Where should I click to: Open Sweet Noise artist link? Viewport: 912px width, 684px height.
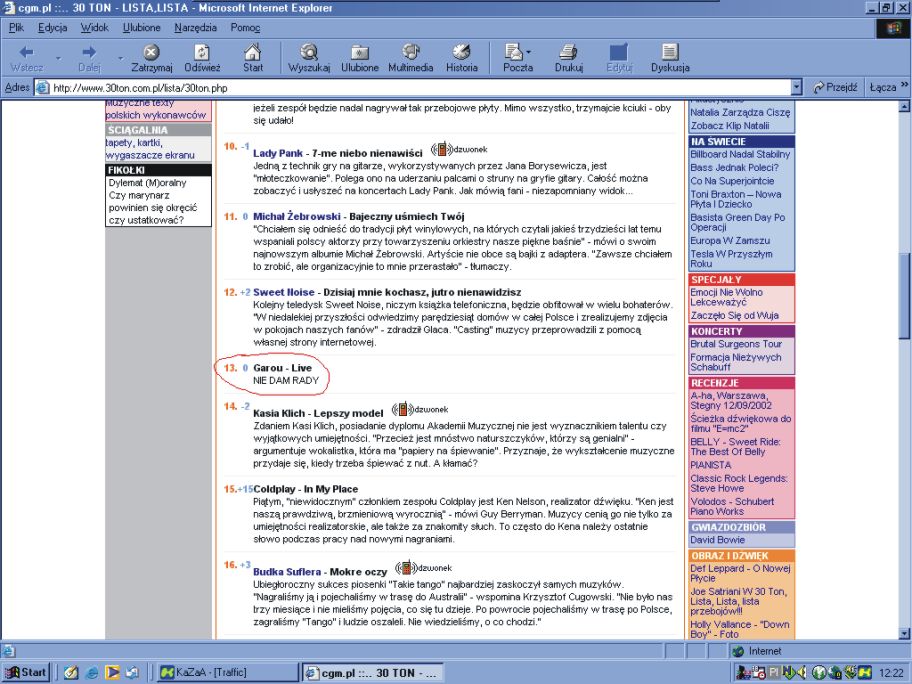283,292
